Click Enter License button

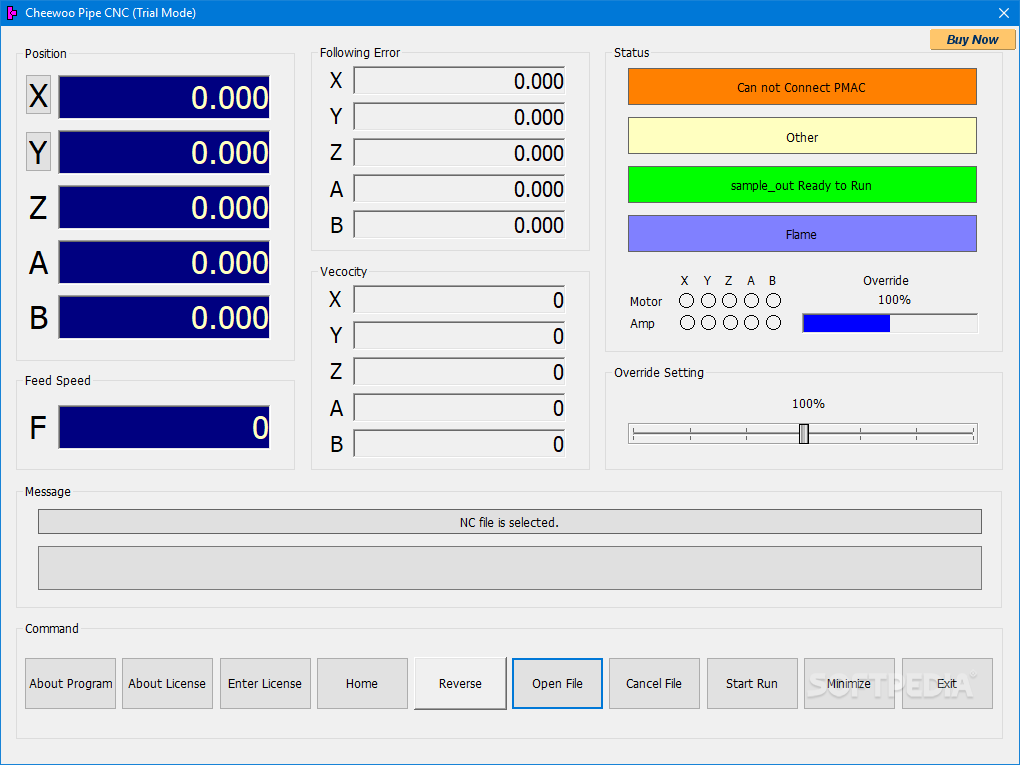point(265,683)
